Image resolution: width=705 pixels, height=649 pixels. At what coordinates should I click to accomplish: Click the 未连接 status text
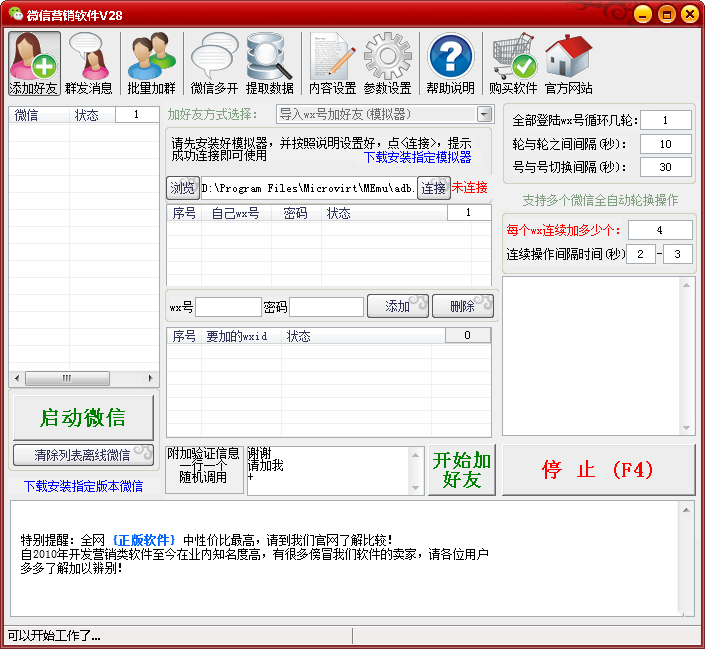click(x=470, y=188)
